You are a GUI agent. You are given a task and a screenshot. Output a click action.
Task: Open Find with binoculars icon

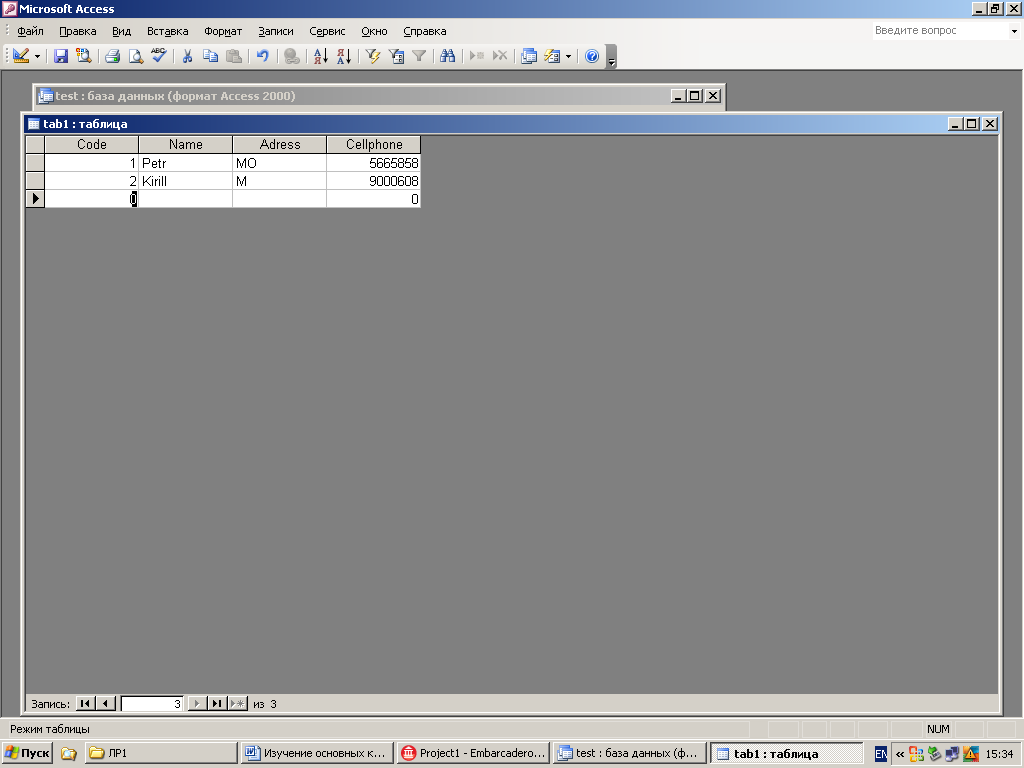(447, 56)
